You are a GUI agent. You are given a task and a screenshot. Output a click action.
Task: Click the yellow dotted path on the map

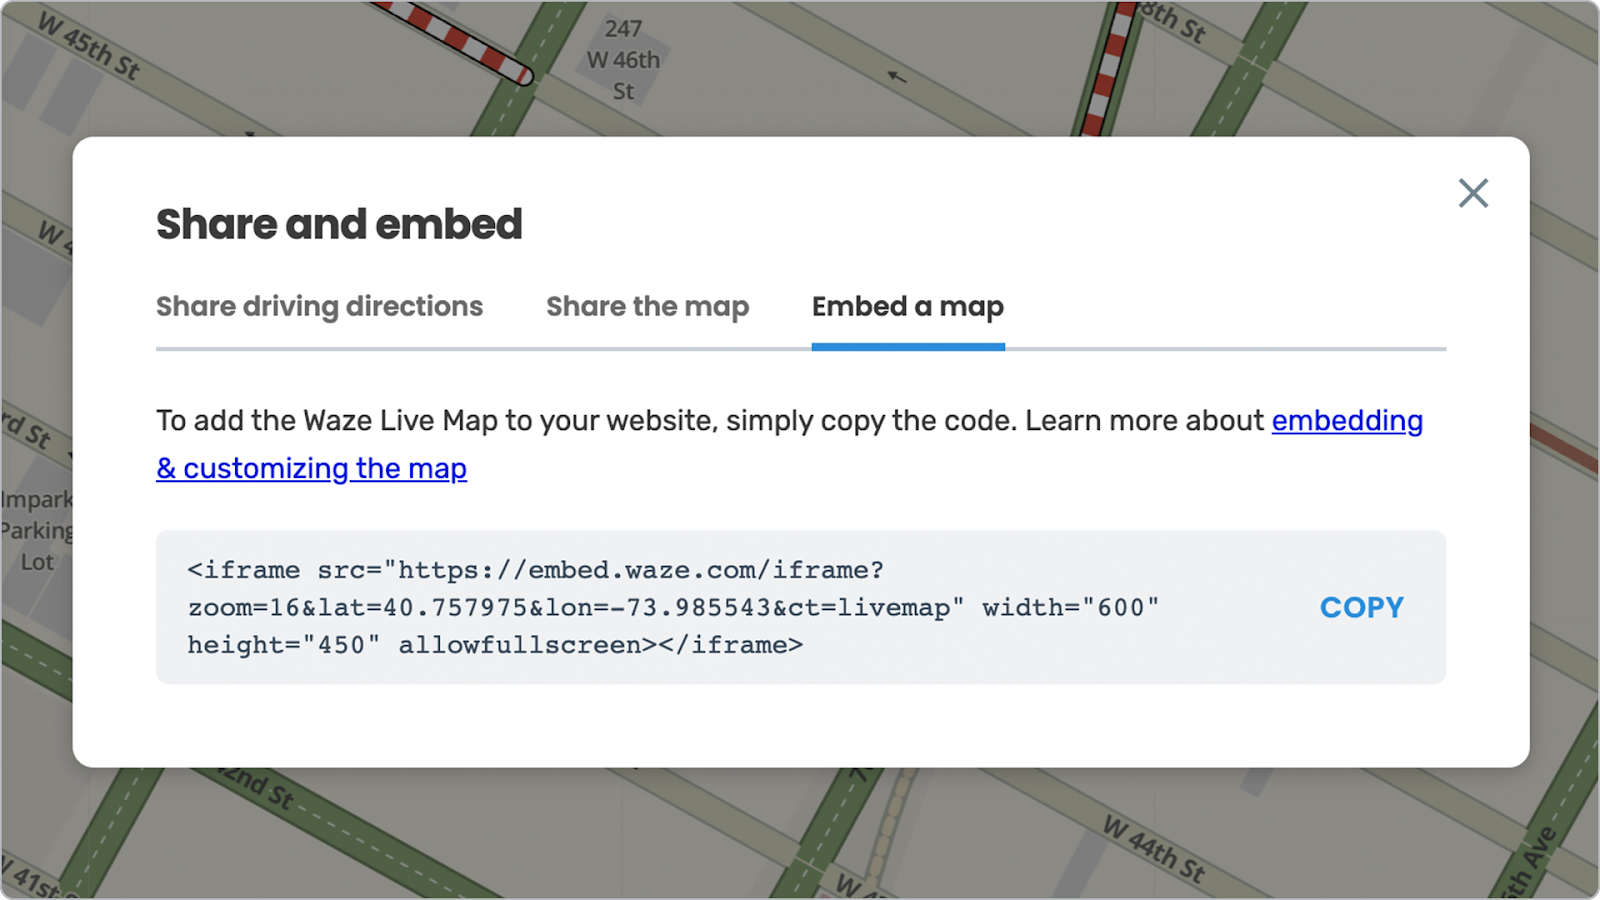pos(890,832)
